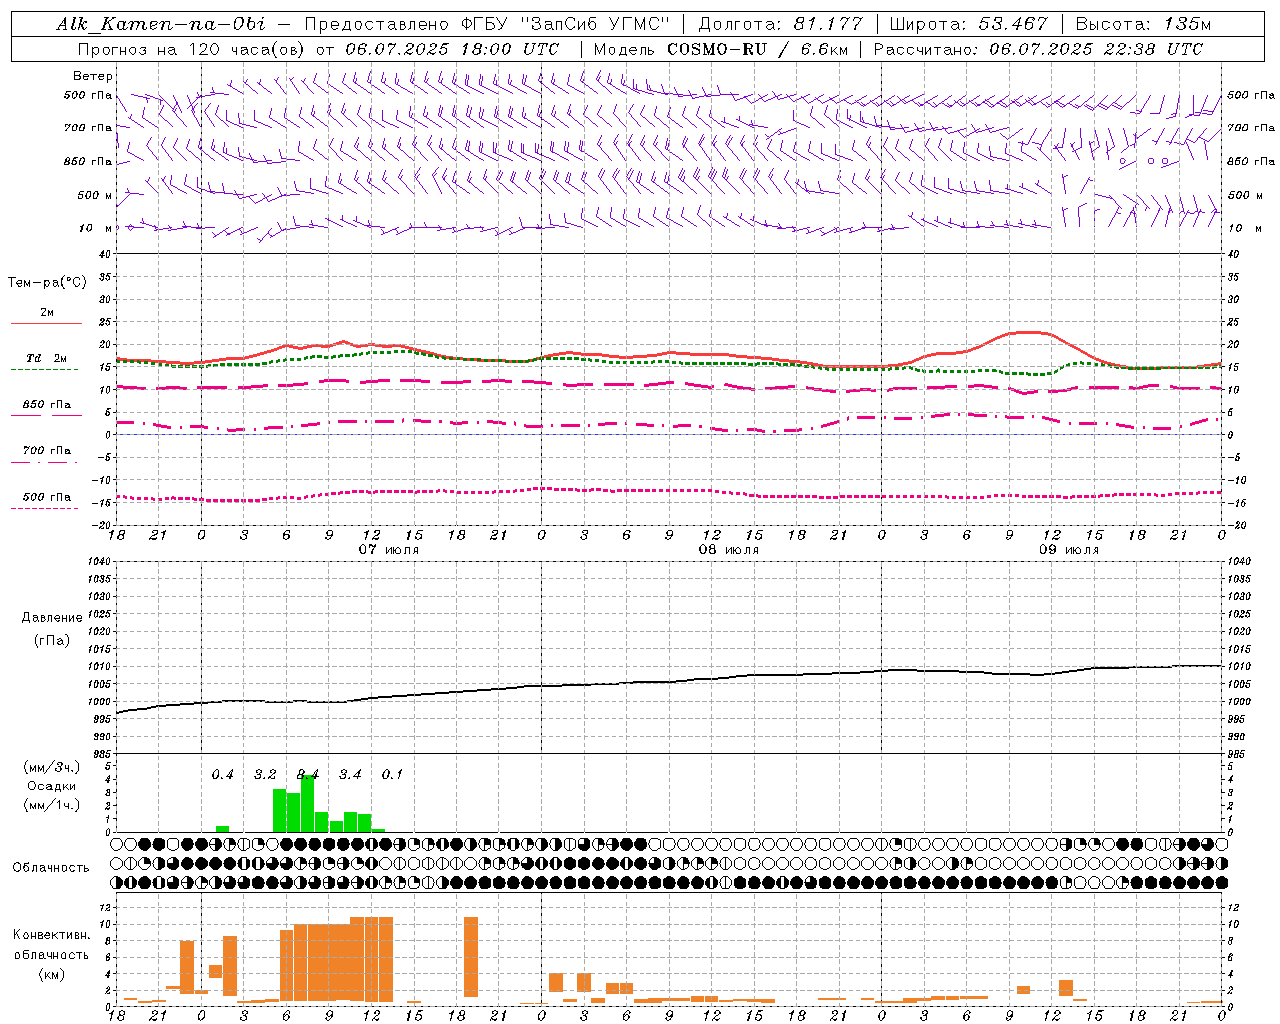Click the 8.4 precipitation total value
Image resolution: width=1280 pixels, height=1024 pixels.
[308, 775]
